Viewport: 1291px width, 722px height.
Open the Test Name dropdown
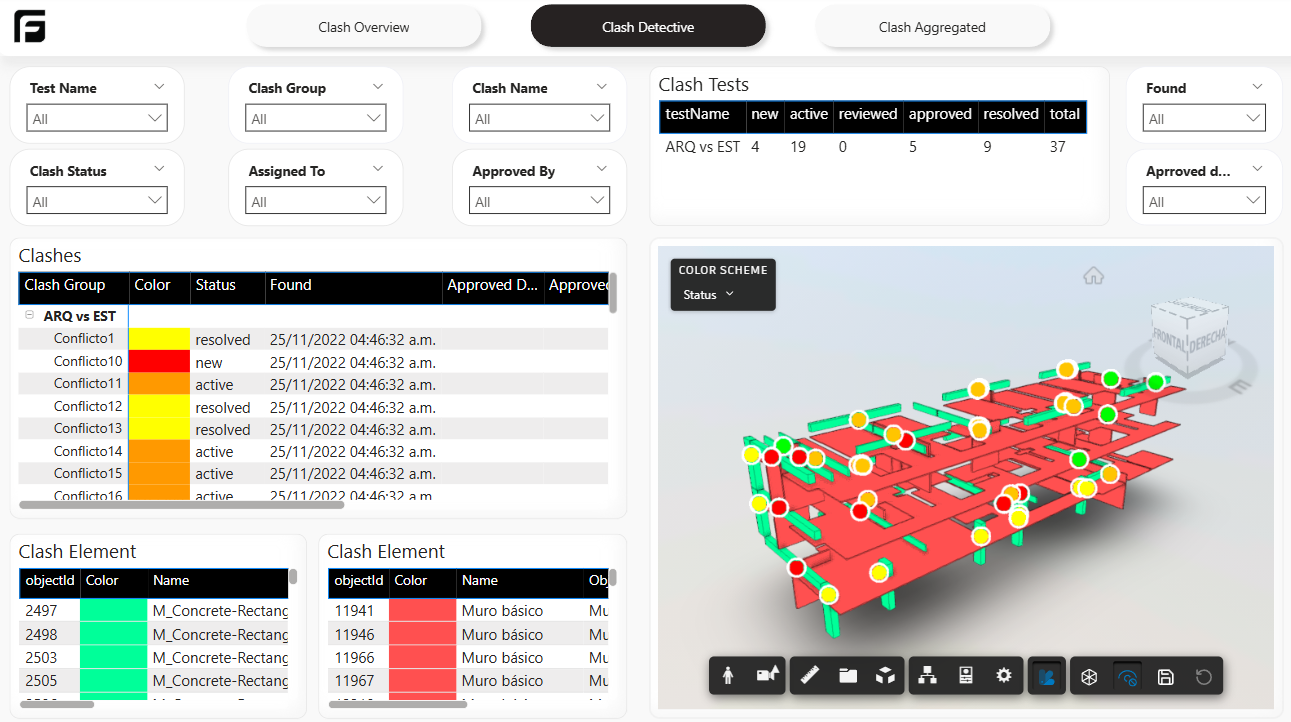(x=97, y=119)
